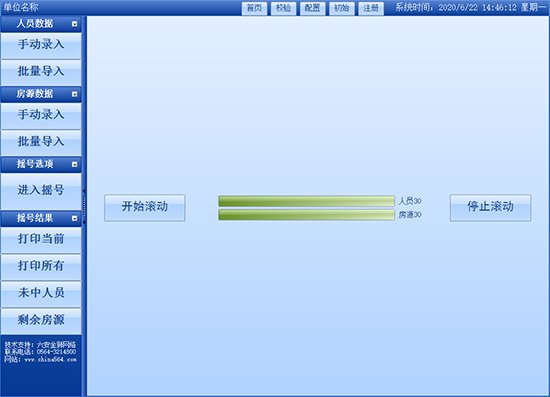Click the 人员数据 section header
This screenshot has width=550, height=397.
tap(41, 24)
